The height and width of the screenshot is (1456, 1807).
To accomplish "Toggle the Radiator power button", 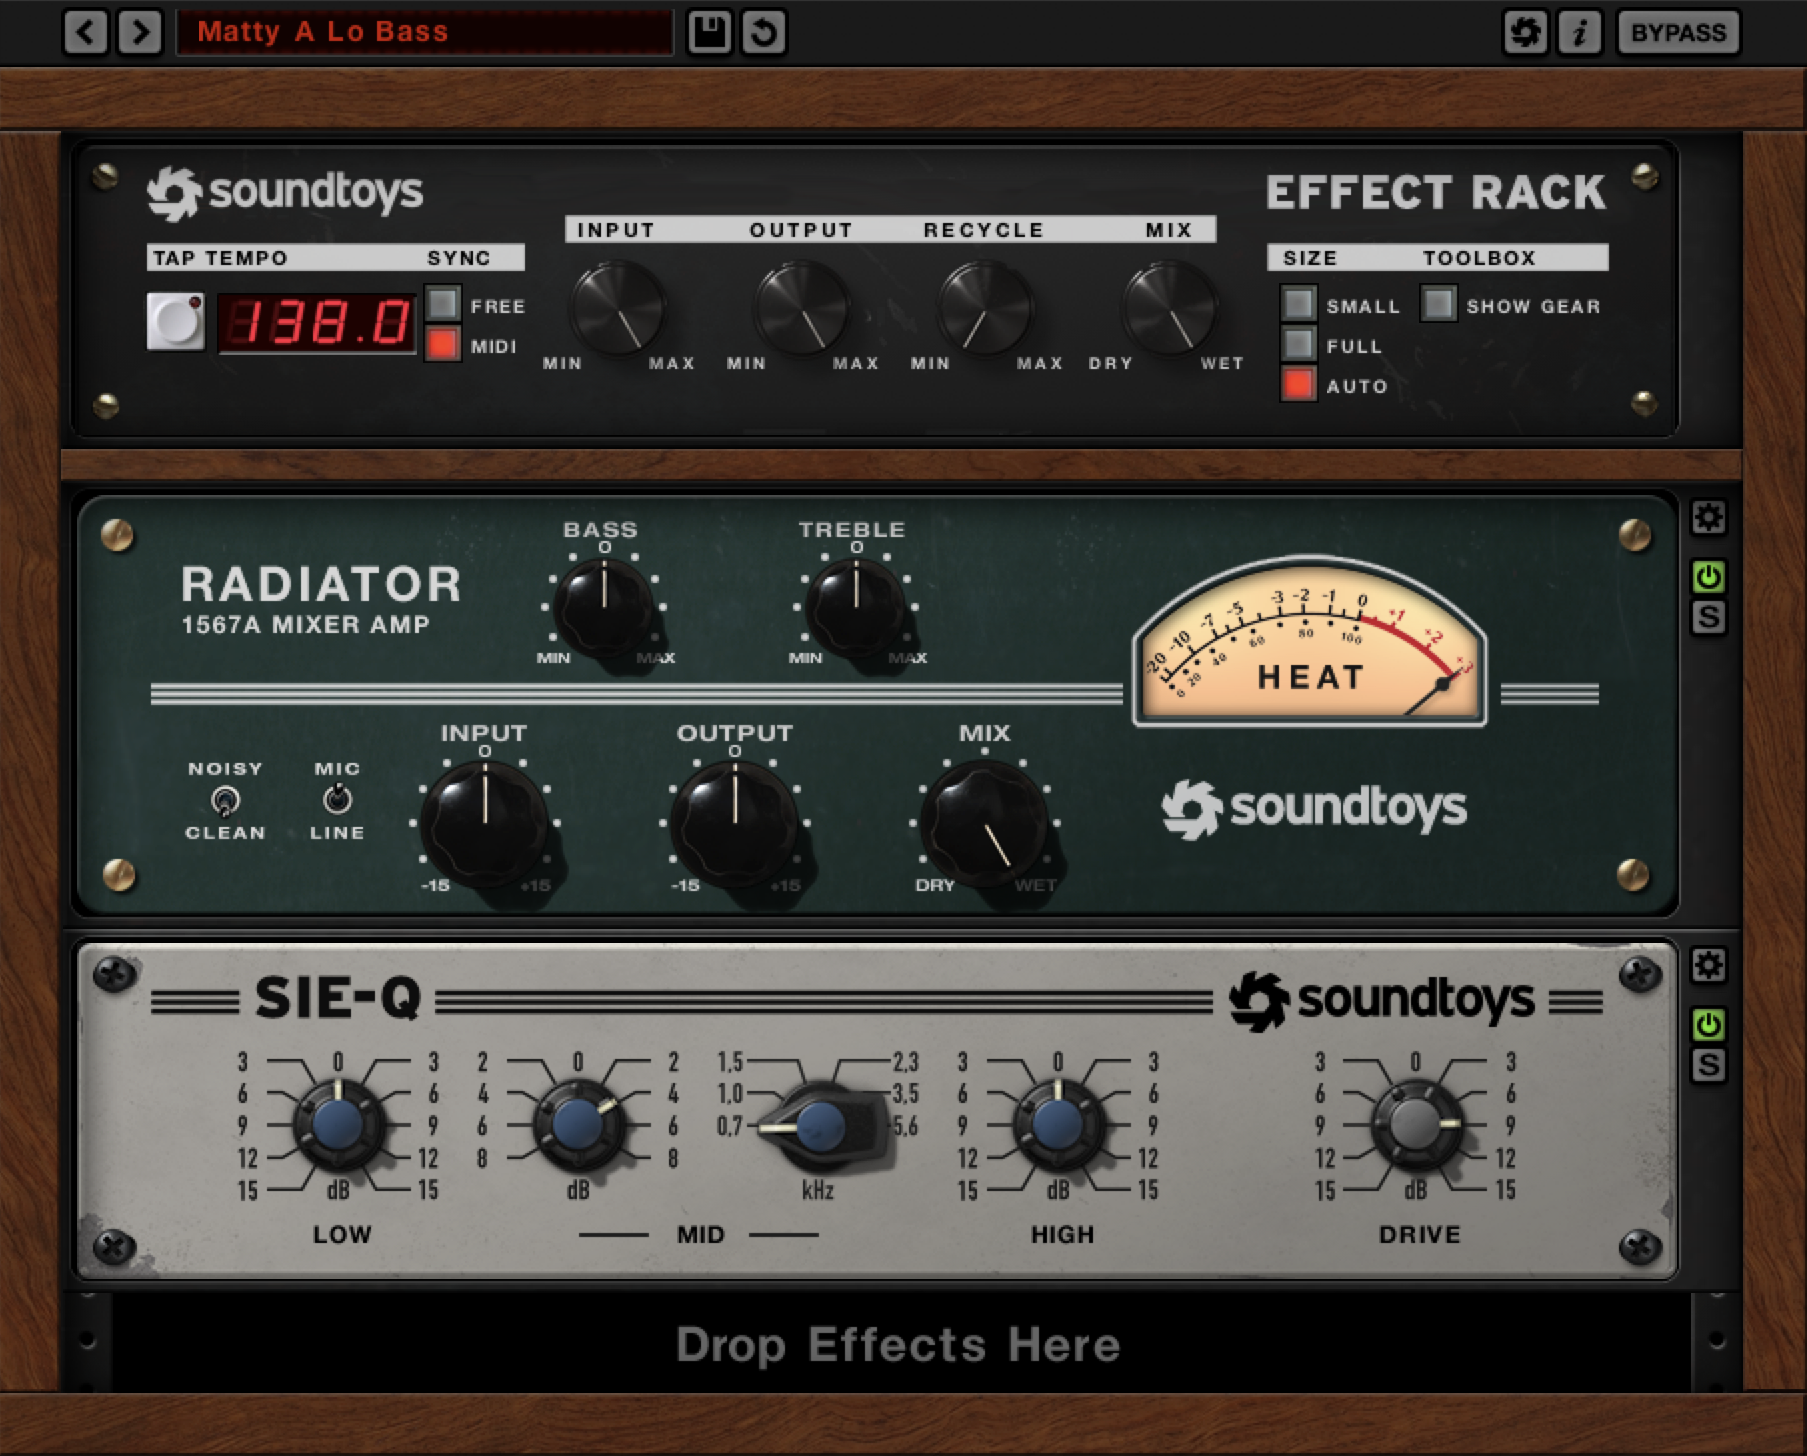I will click(x=1708, y=577).
